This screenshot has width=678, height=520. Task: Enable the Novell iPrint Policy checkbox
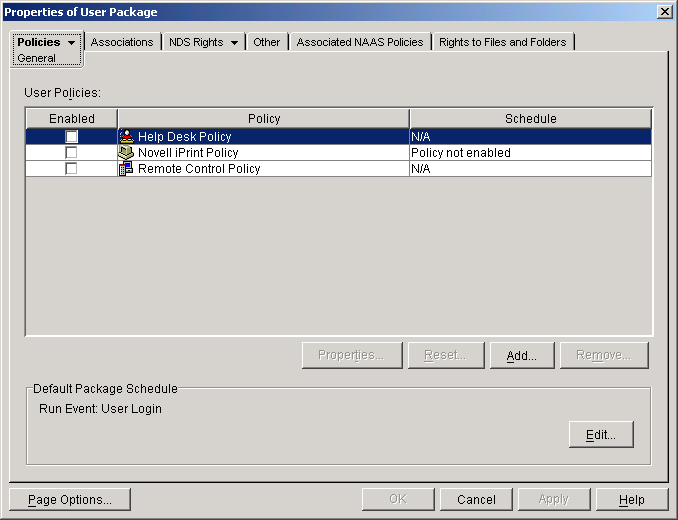click(71, 153)
